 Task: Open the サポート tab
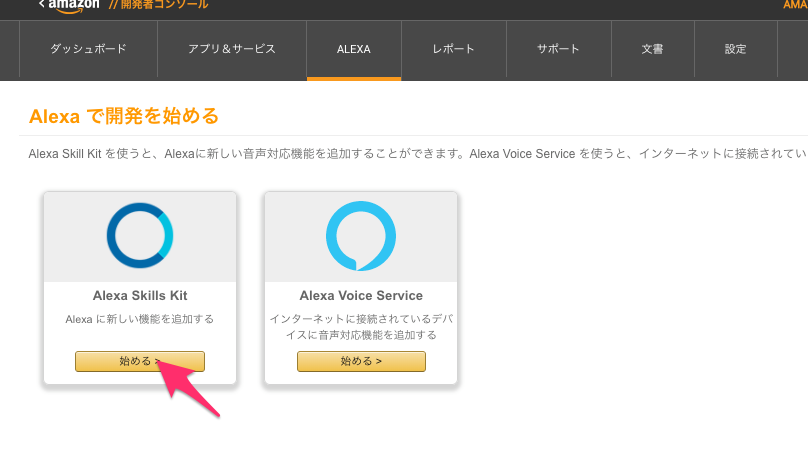click(559, 49)
